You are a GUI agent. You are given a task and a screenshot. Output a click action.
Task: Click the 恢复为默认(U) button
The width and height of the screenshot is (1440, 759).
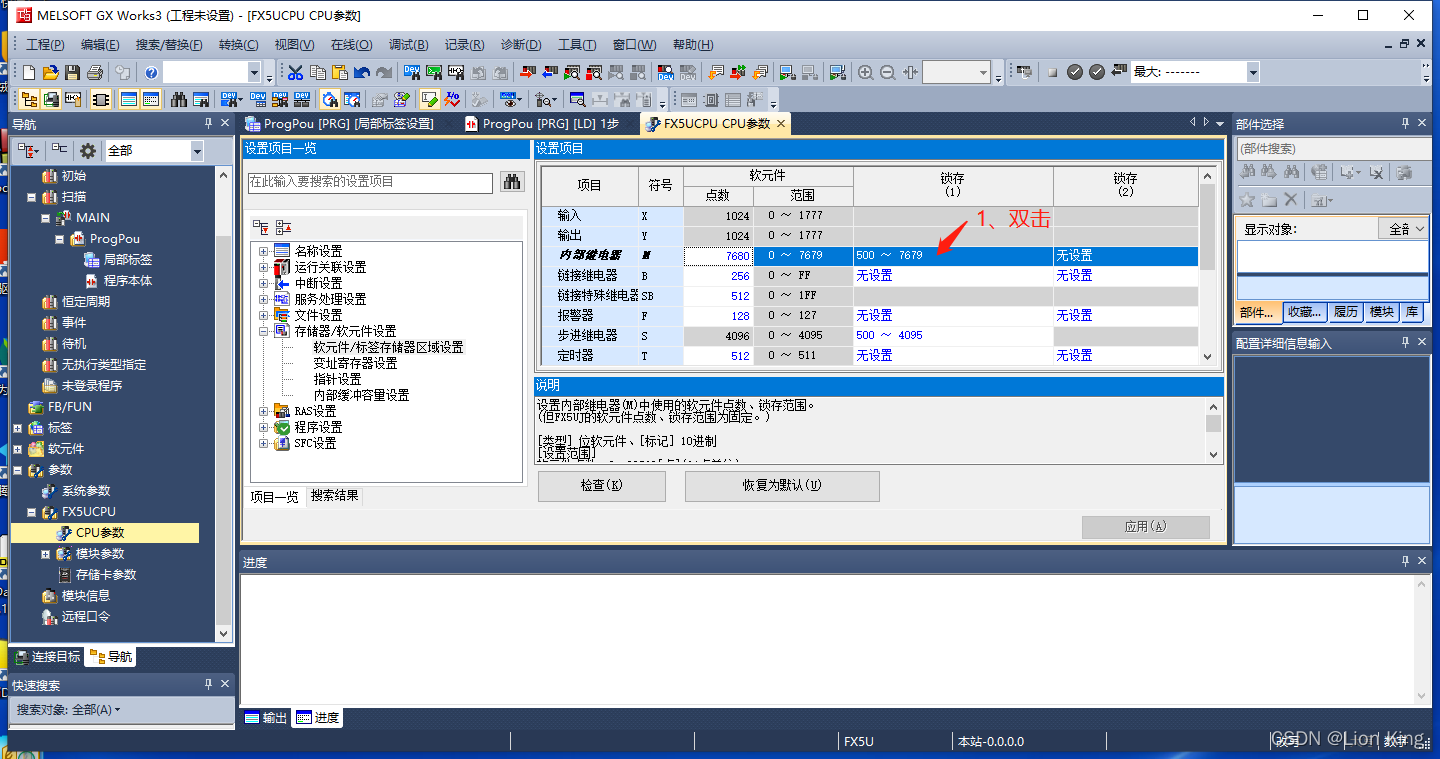(782, 486)
